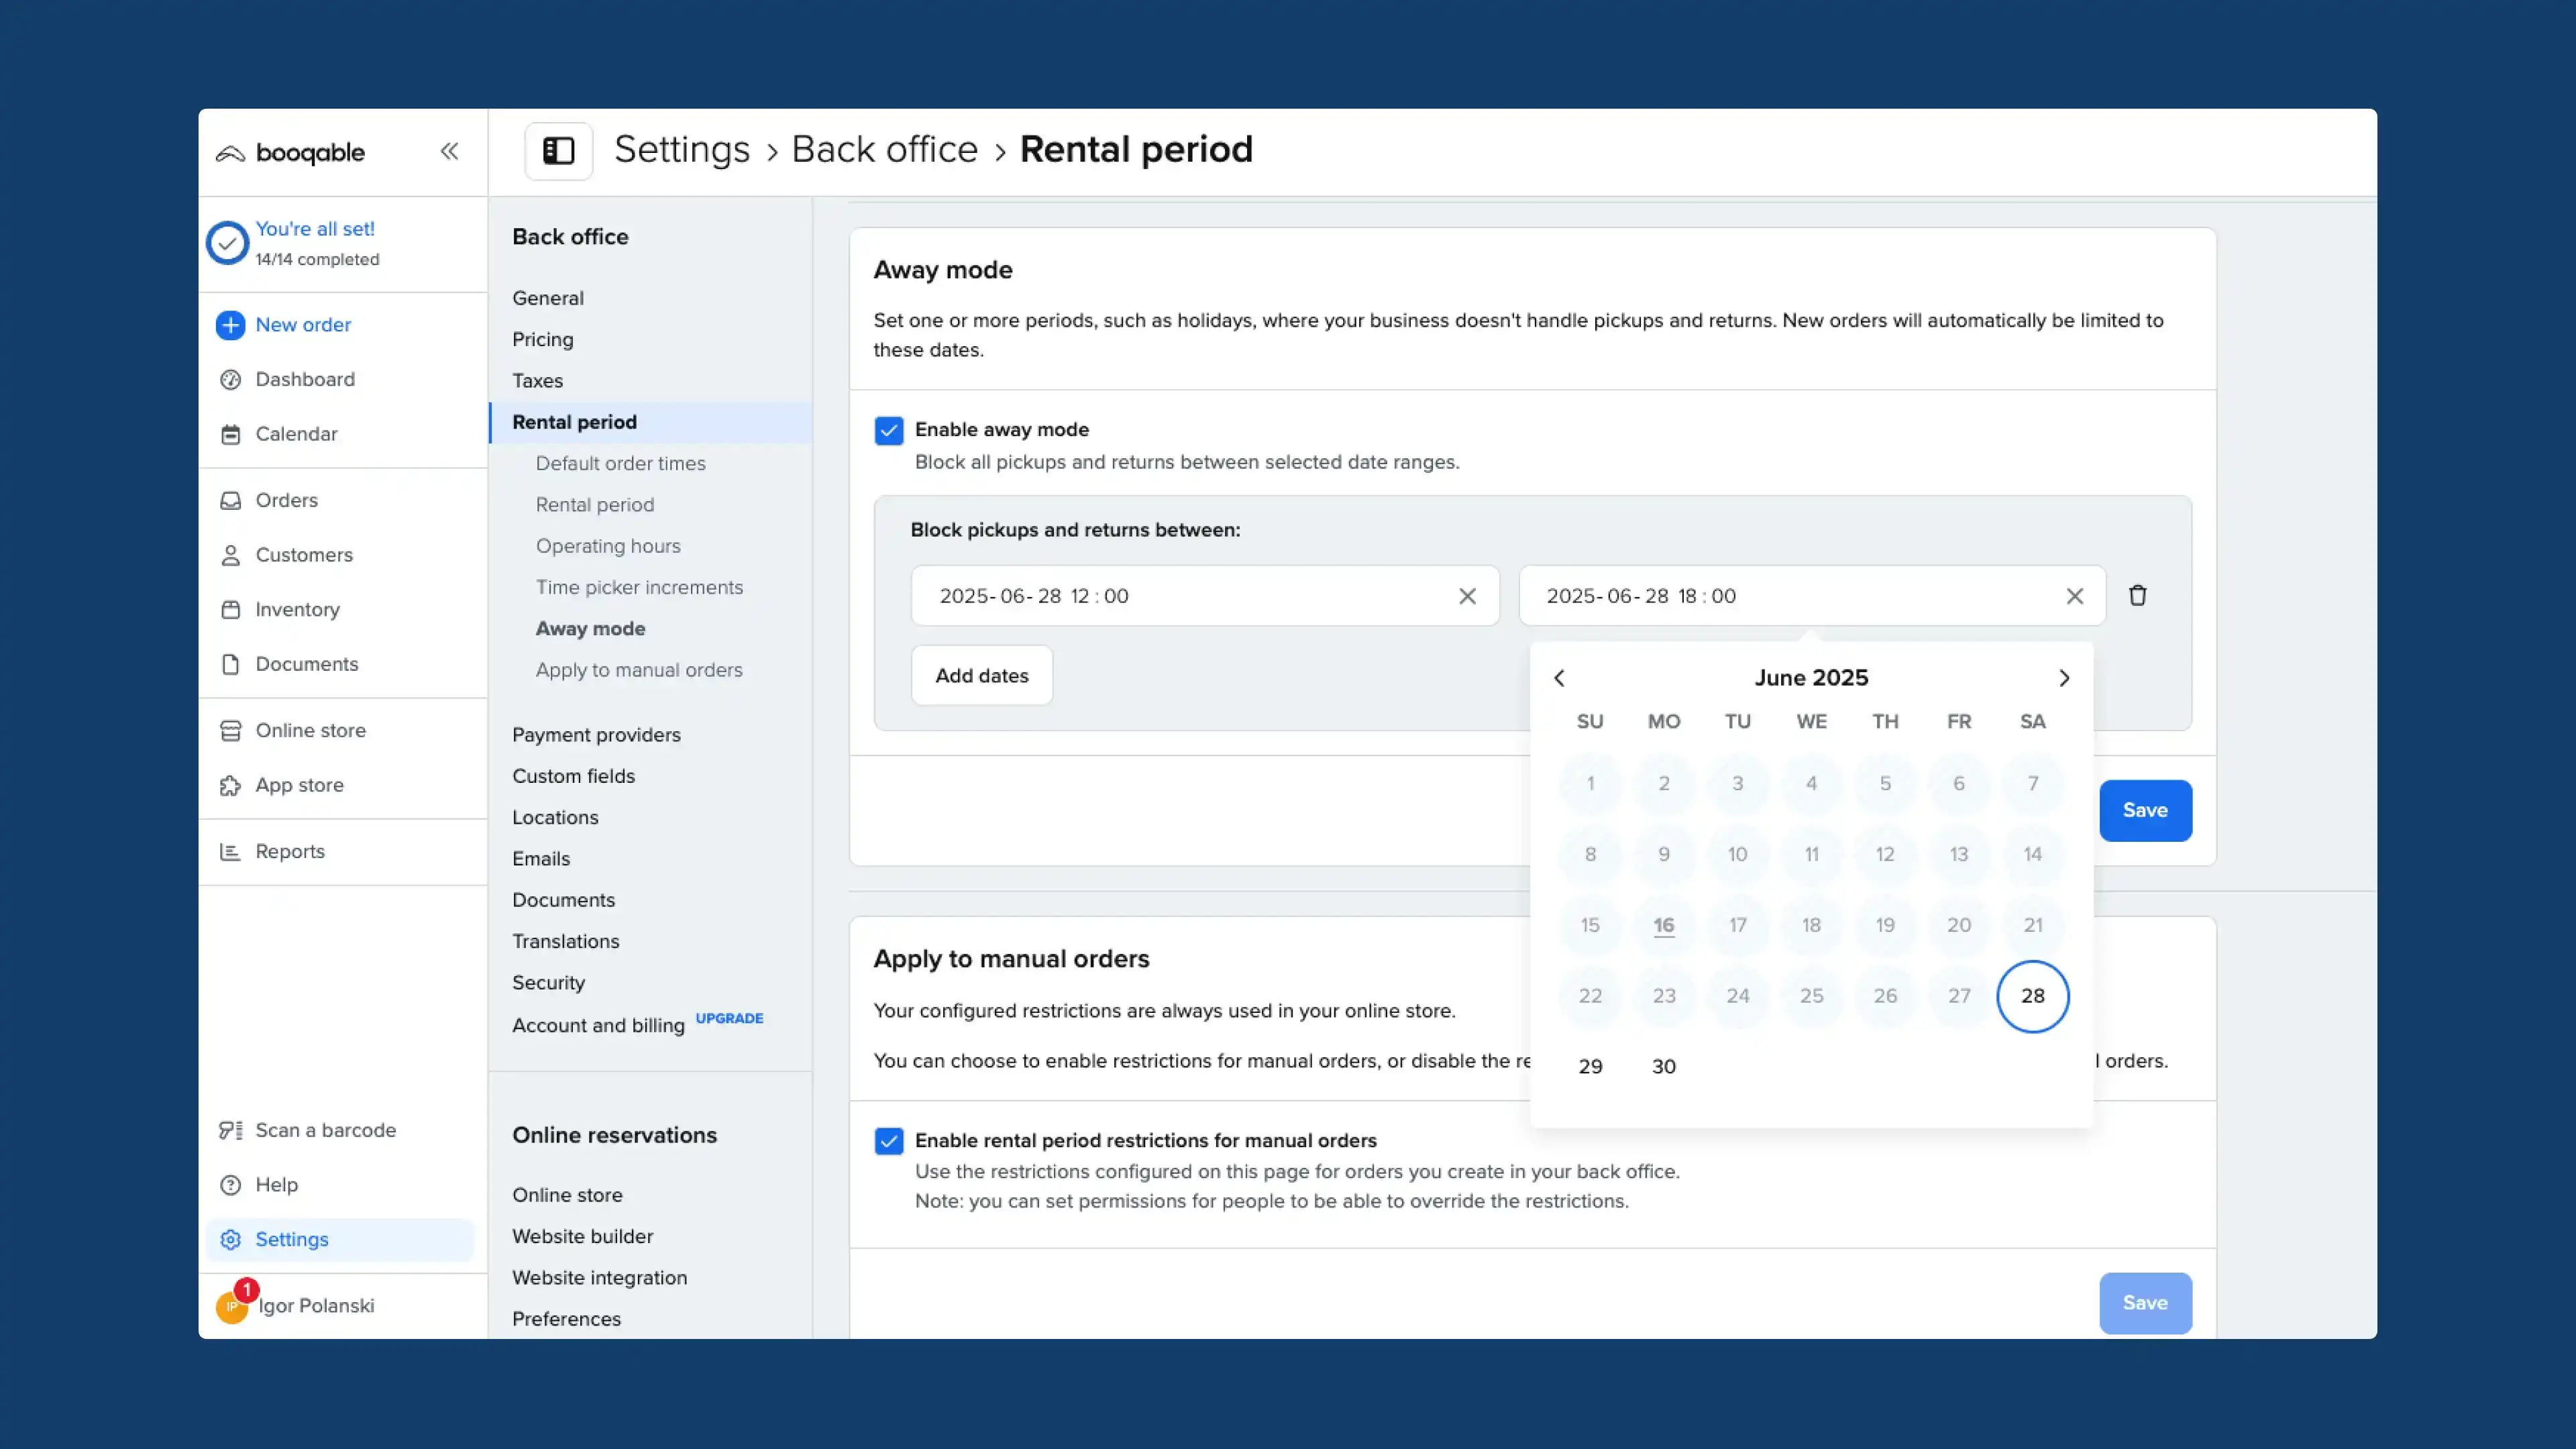Open Scan a barcode feature
The image size is (2576, 1449).
click(325, 1130)
